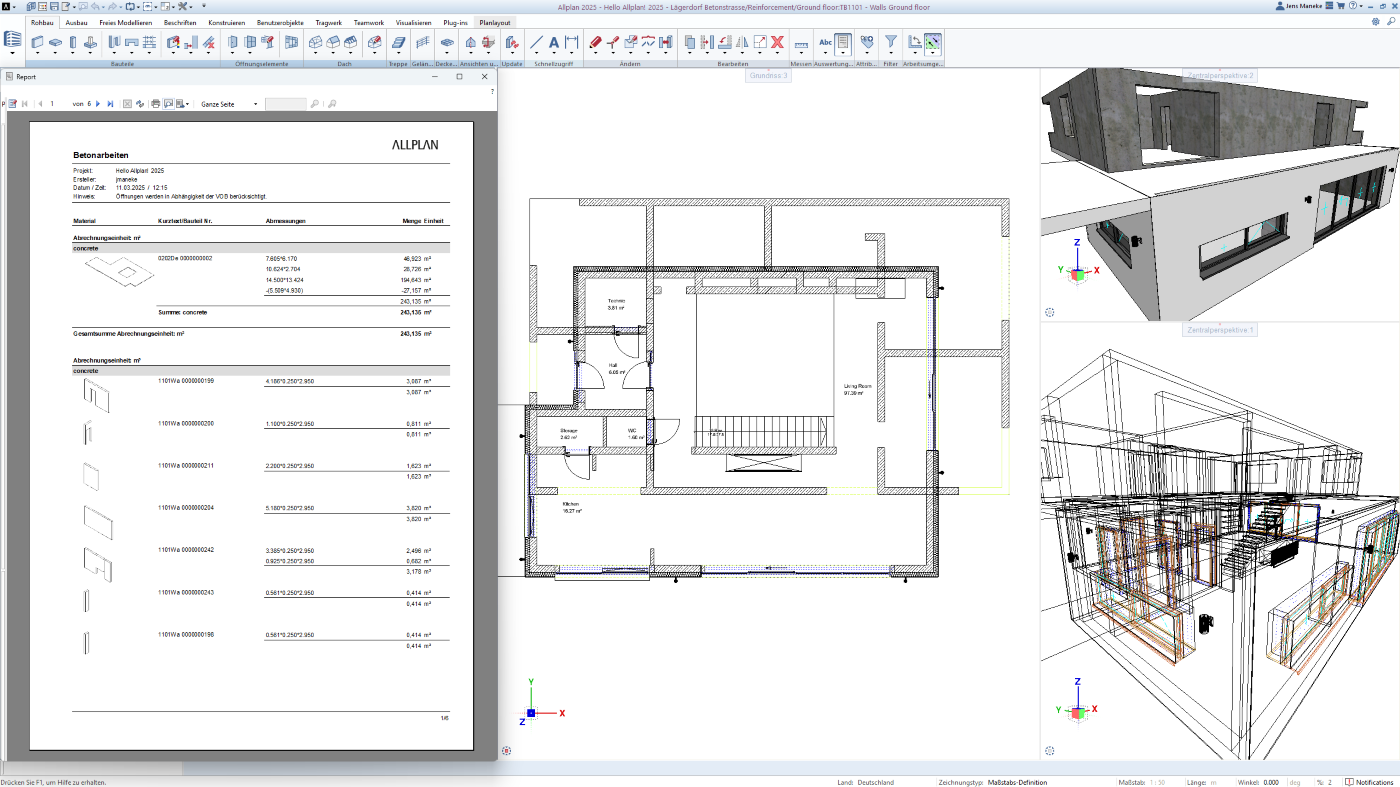Open the Allplan application menu A icon
This screenshot has width=1400, height=787.
tap(6, 7)
